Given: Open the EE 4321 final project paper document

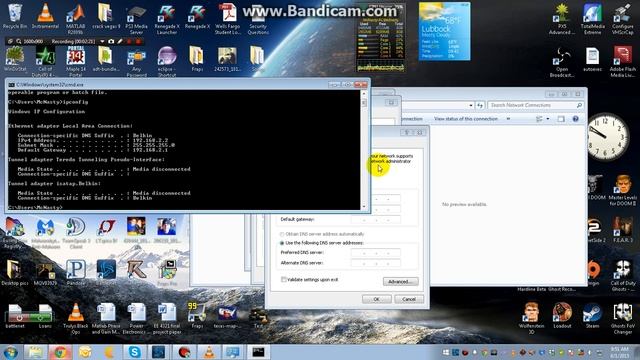Looking at the screenshot, I should [167, 318].
